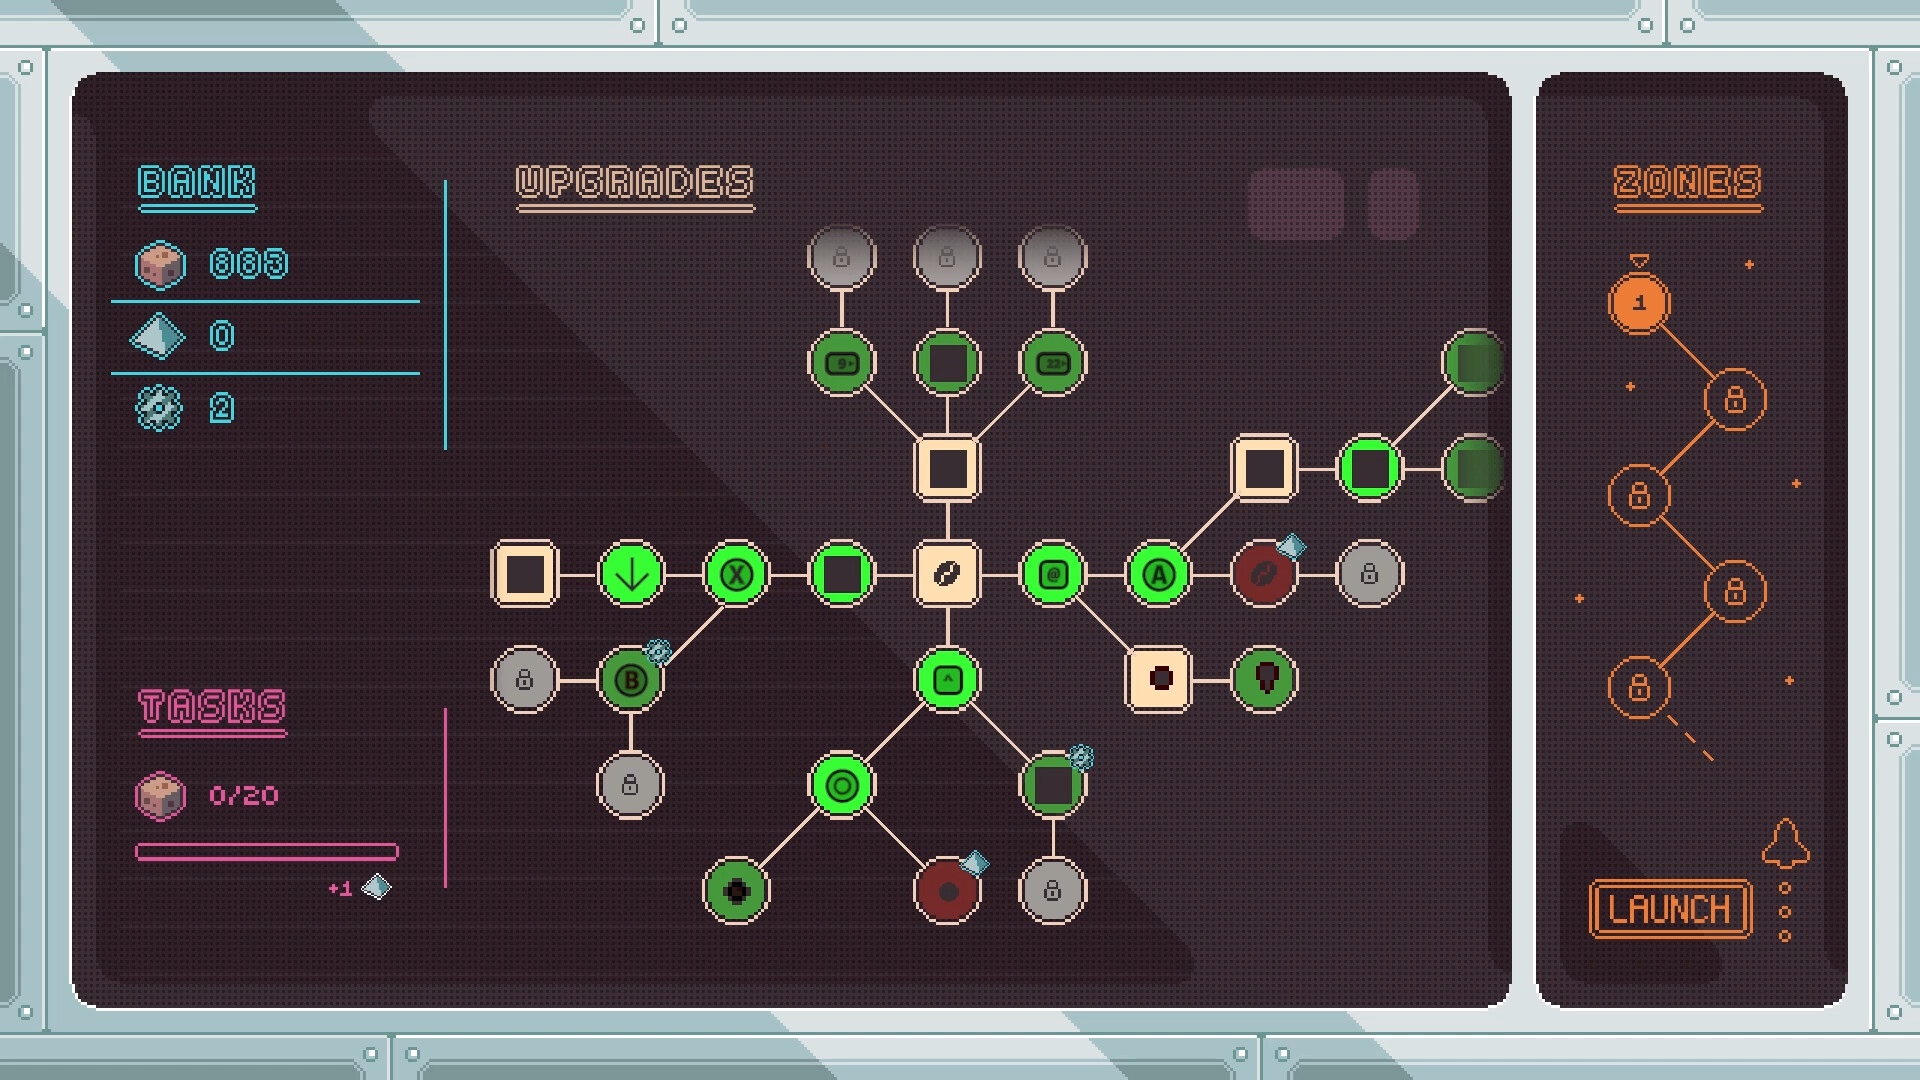The image size is (1920, 1080).
Task: Select the dark green square between battery upgrades
Action: coord(947,363)
